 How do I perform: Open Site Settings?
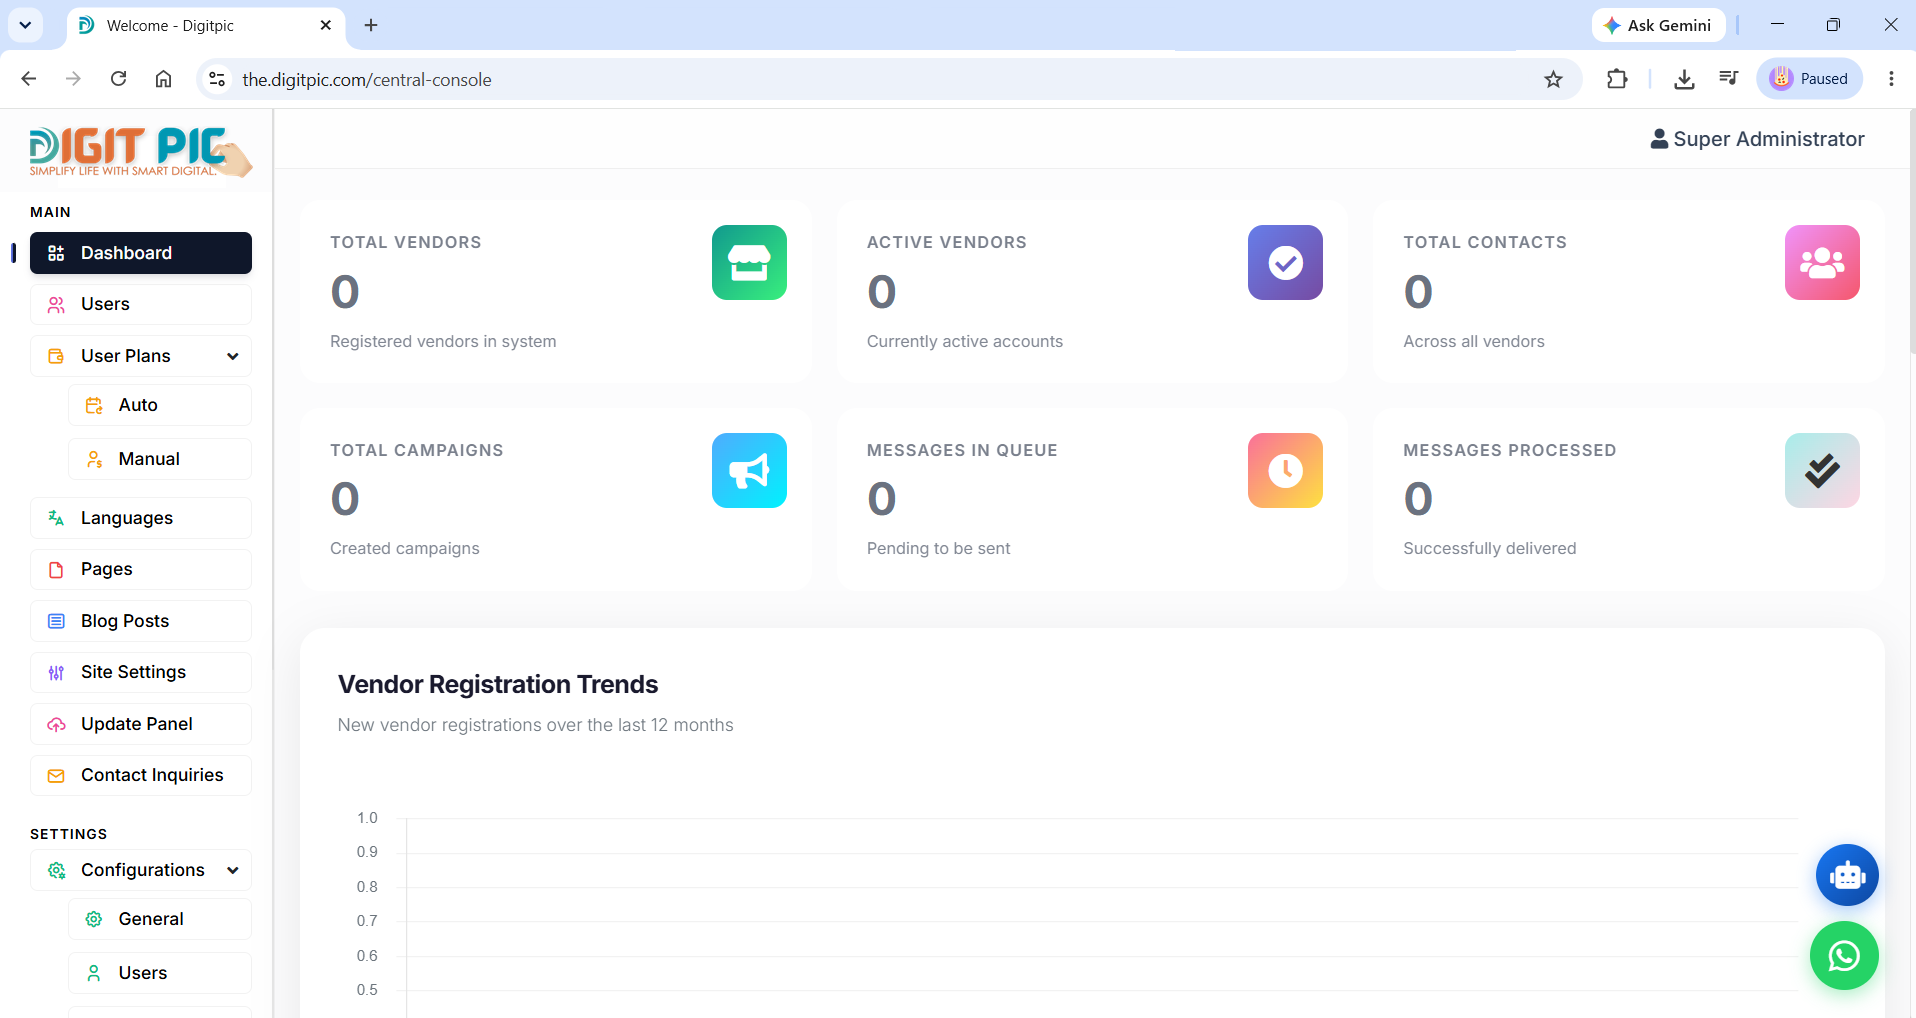pyautogui.click(x=141, y=672)
